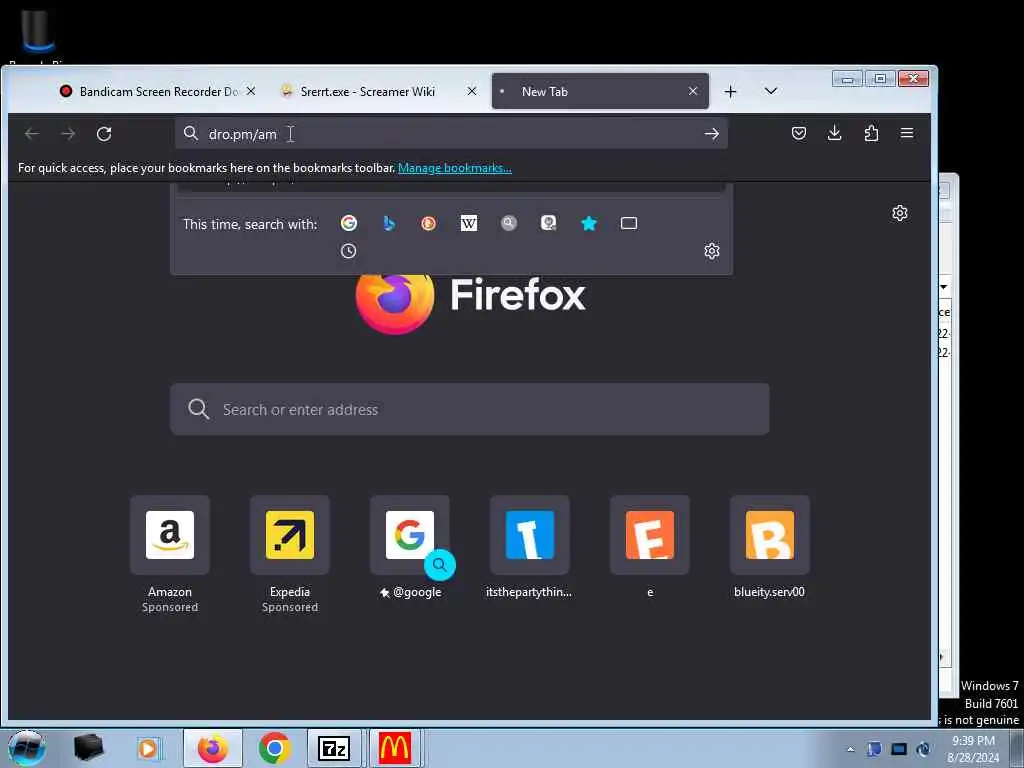Open a new tab with plus button
This screenshot has height=768, width=1024.
(x=731, y=91)
